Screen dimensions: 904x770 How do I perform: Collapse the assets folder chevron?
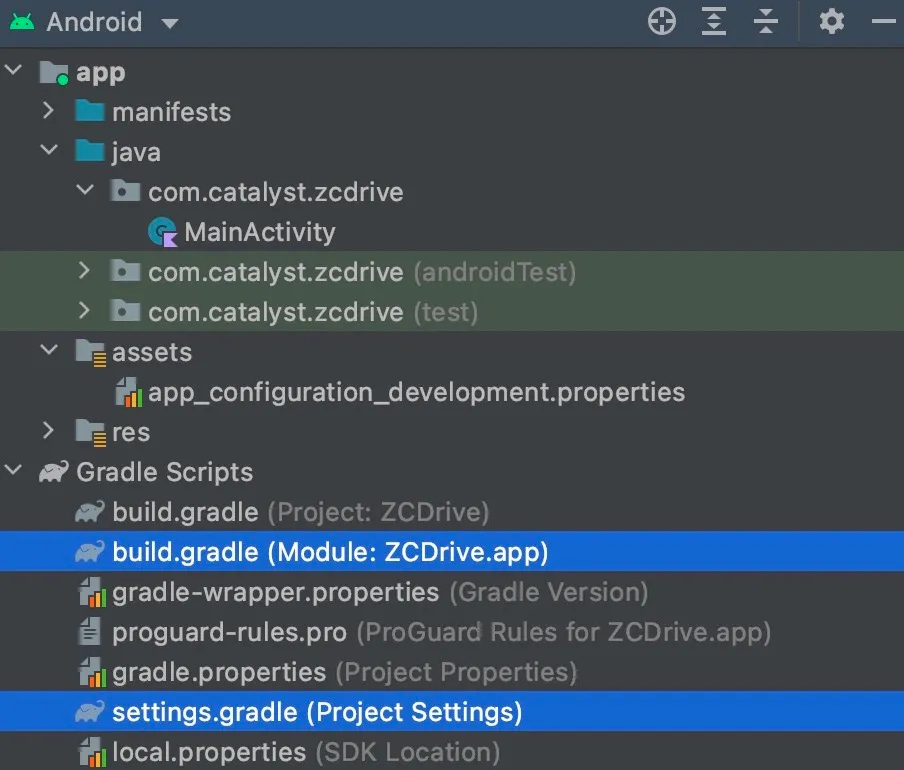point(49,349)
